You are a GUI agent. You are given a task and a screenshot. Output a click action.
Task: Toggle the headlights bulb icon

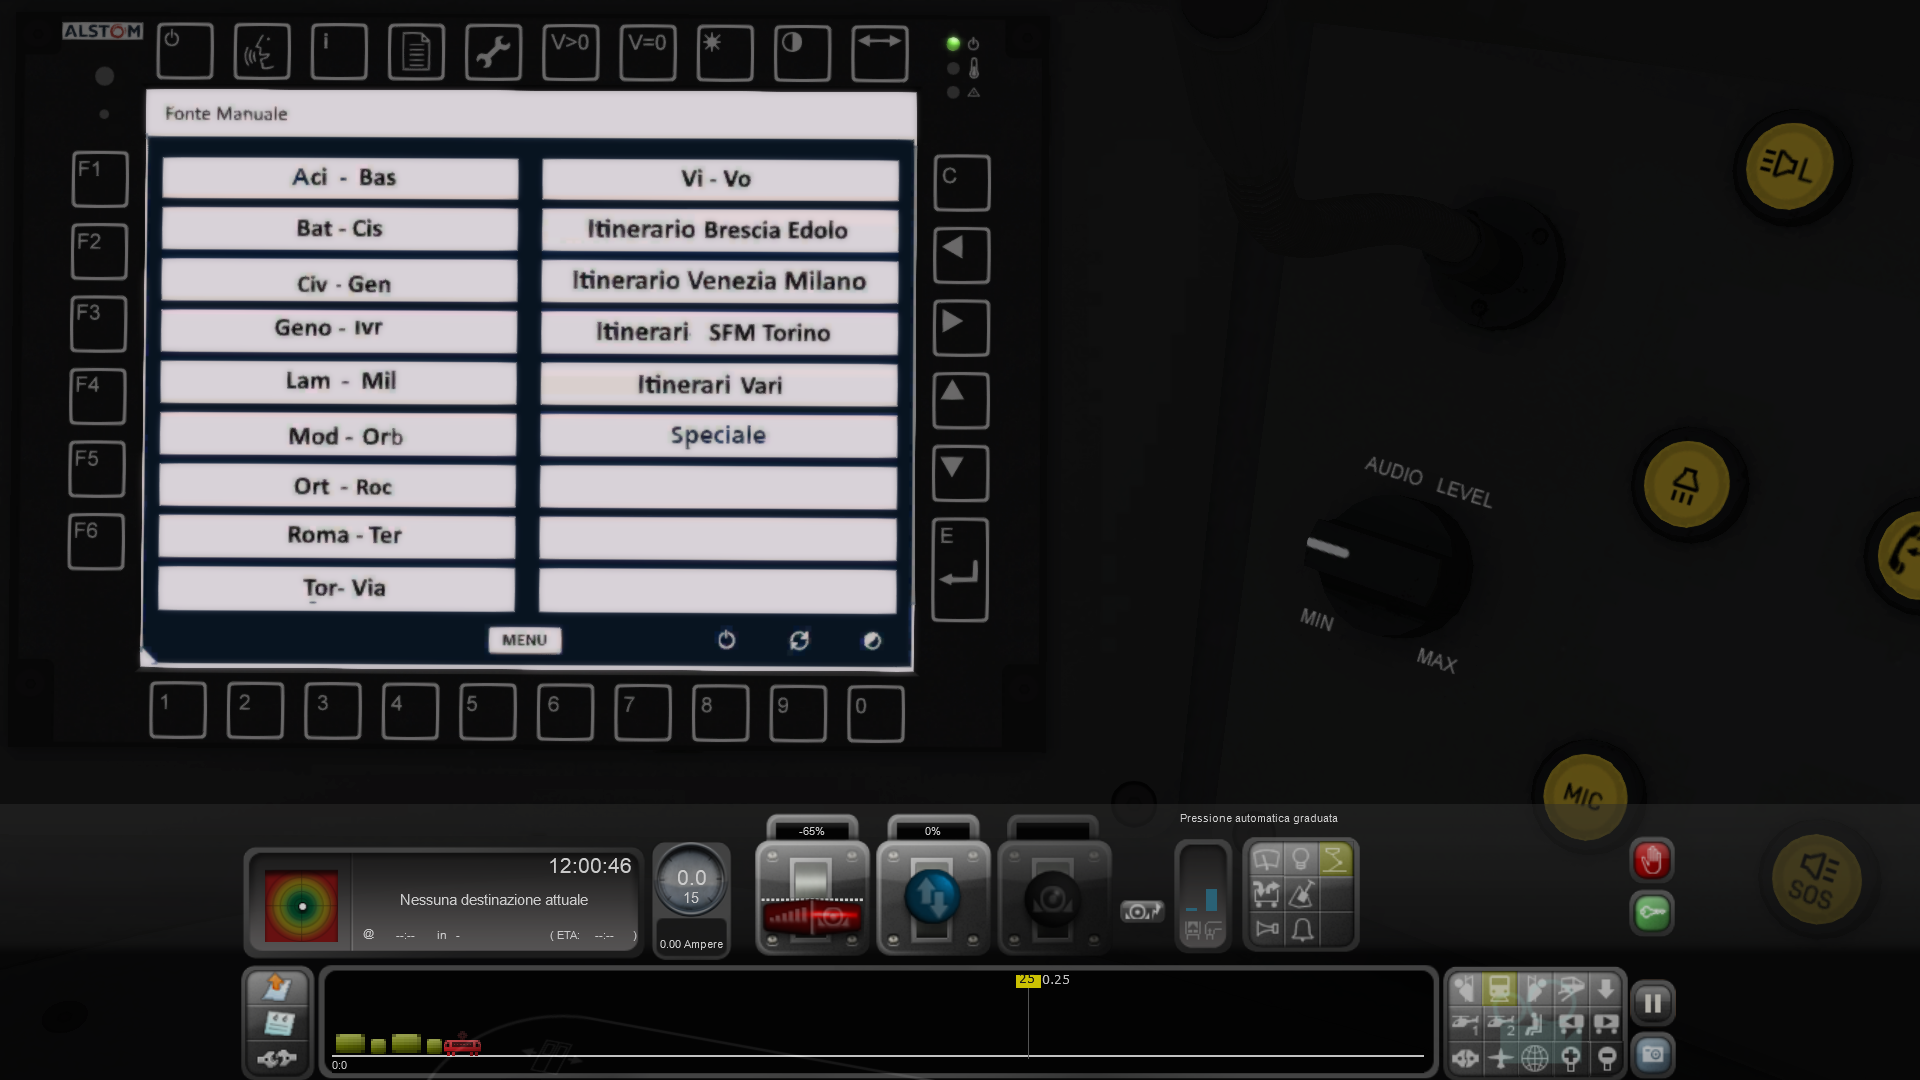[1301, 859]
